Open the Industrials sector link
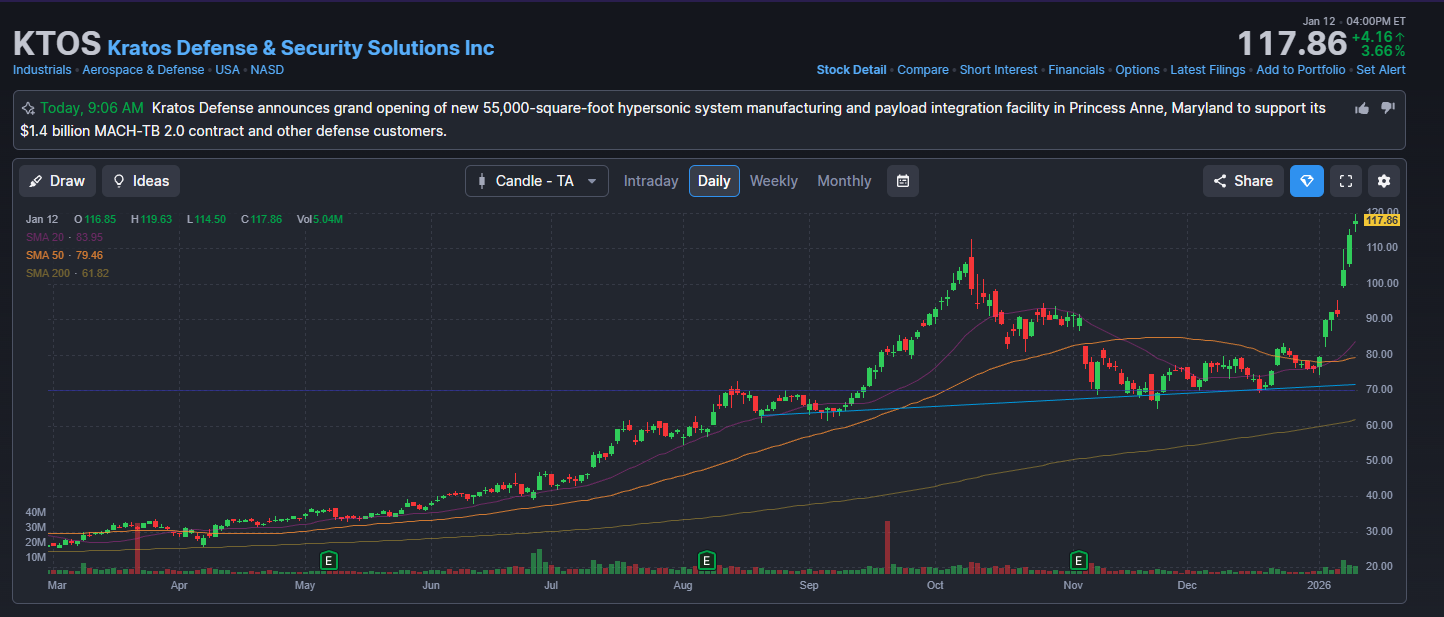This screenshot has height=617, width=1444. (x=42, y=70)
